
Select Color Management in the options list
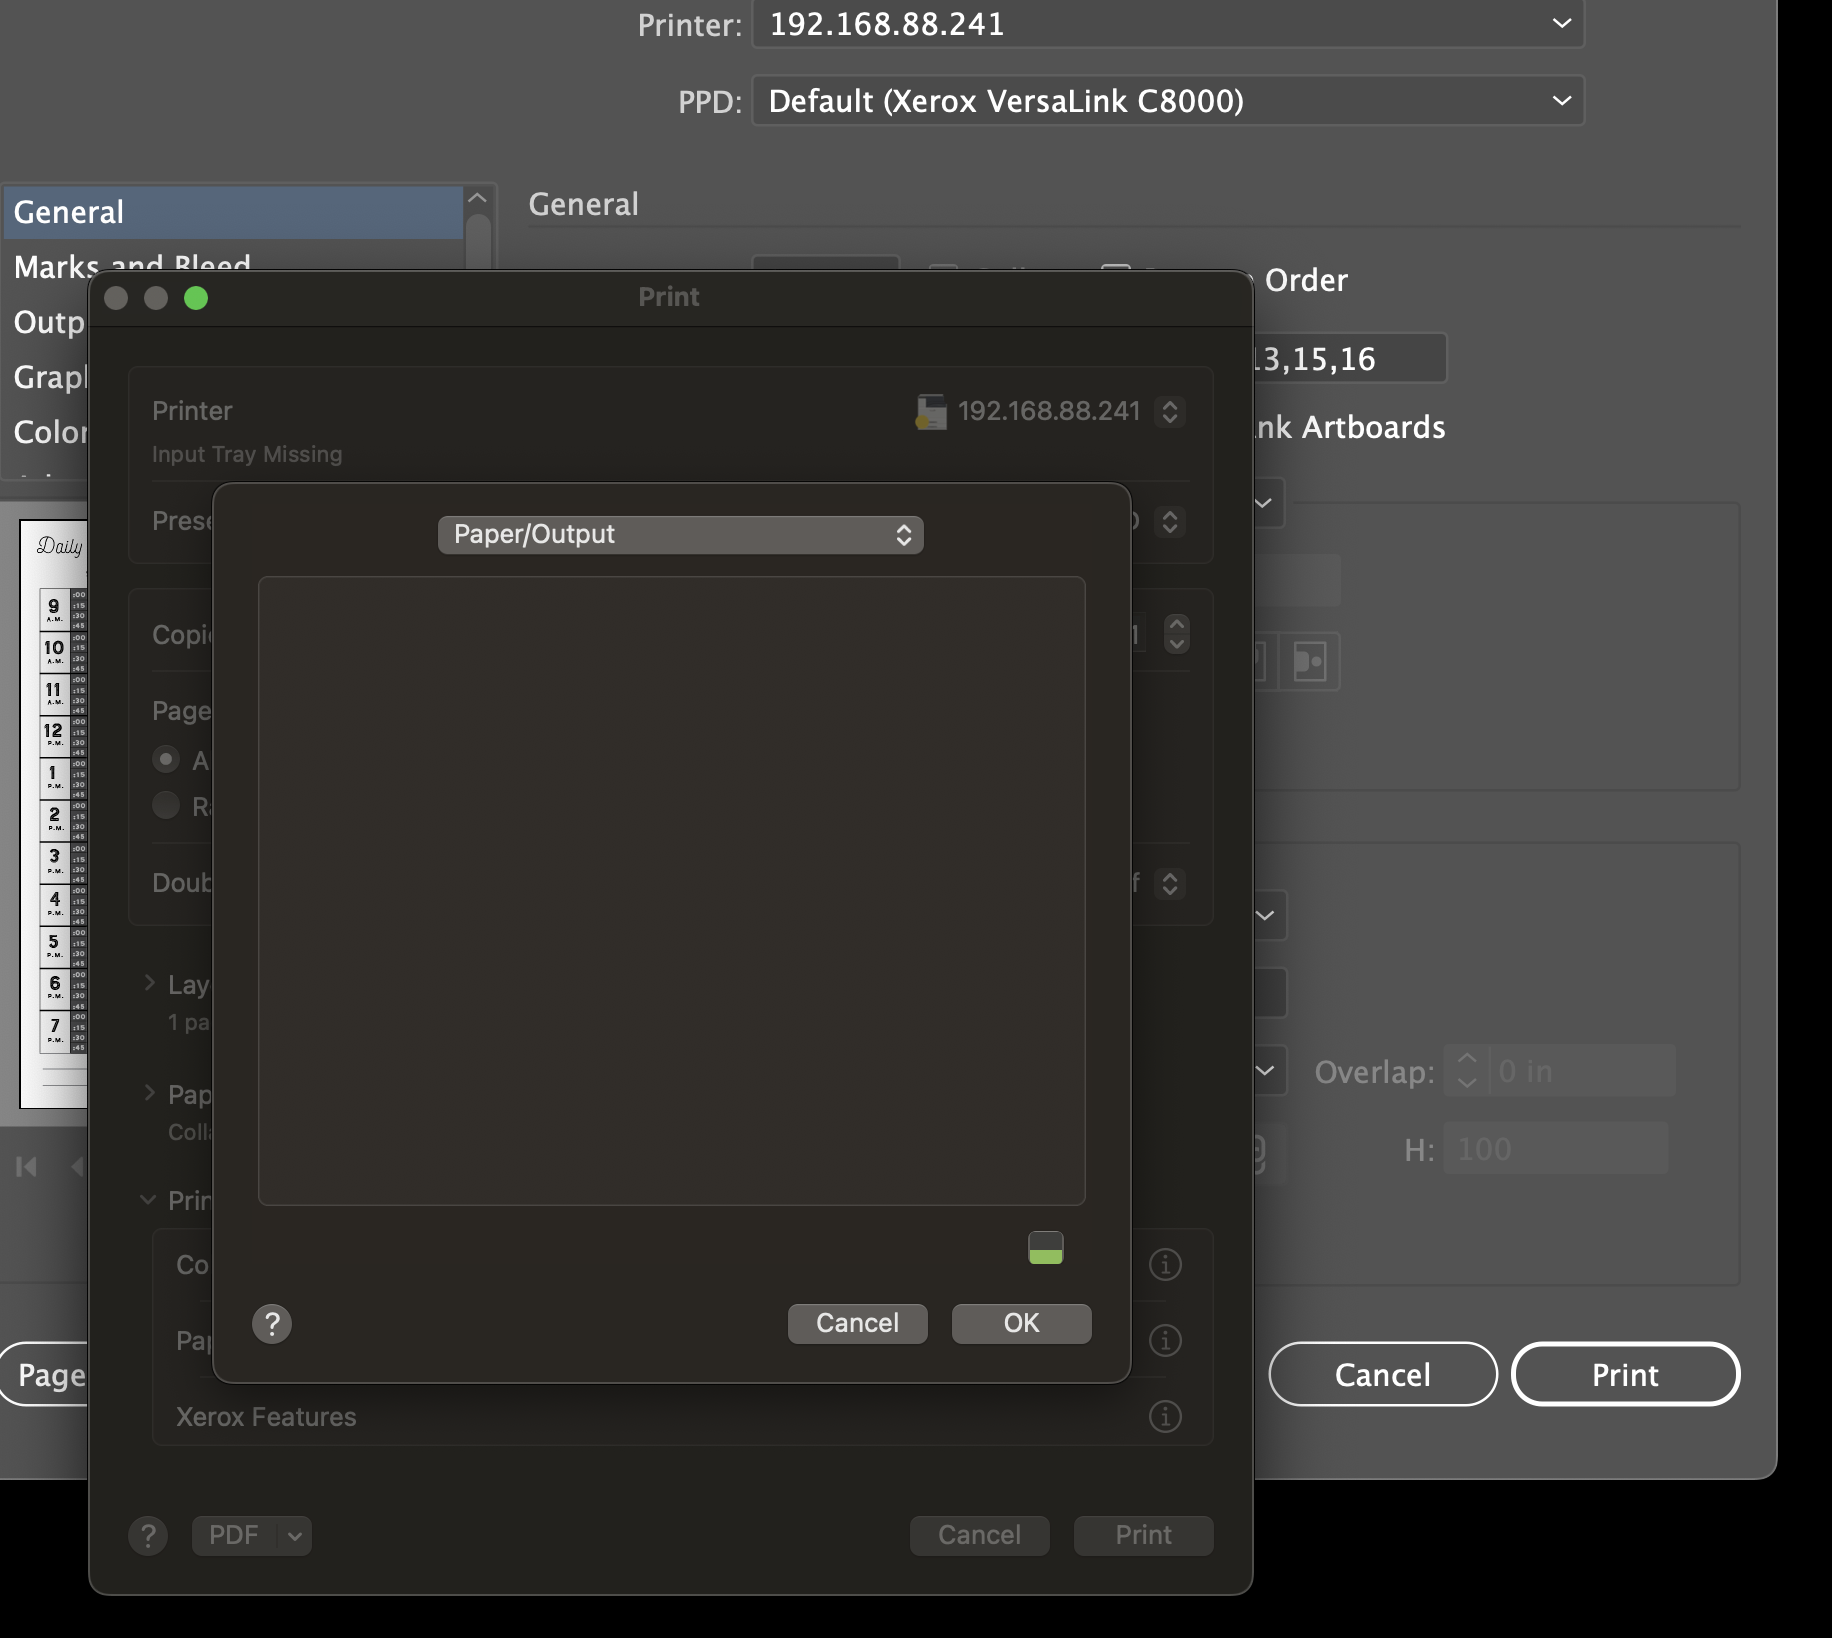click(x=48, y=432)
